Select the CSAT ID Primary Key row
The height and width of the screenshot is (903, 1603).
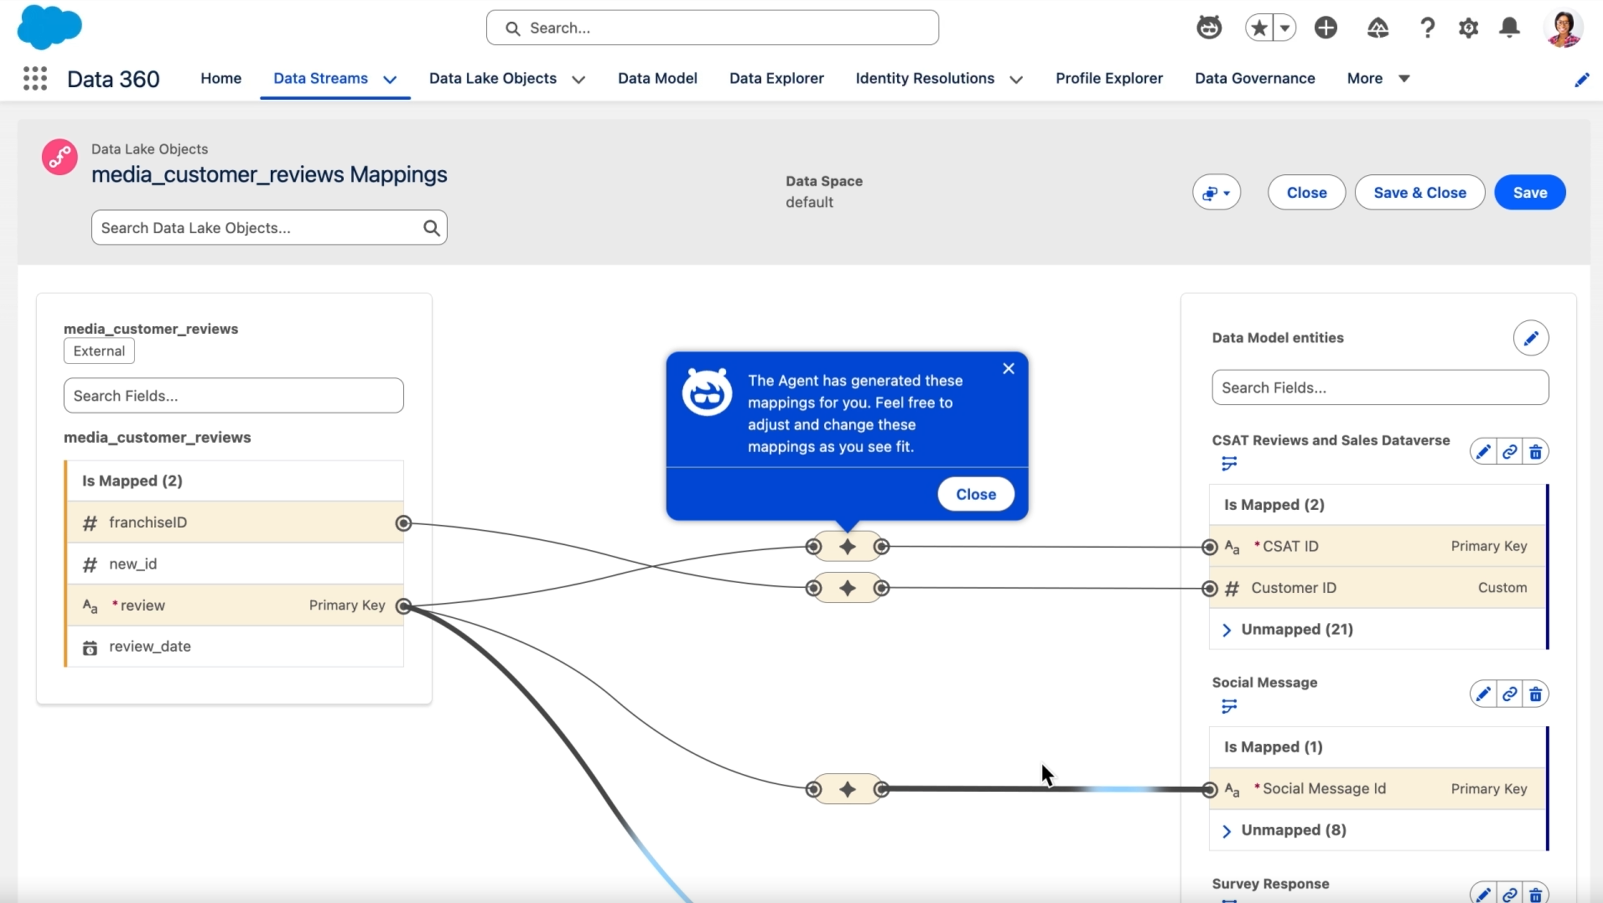click(x=1377, y=546)
